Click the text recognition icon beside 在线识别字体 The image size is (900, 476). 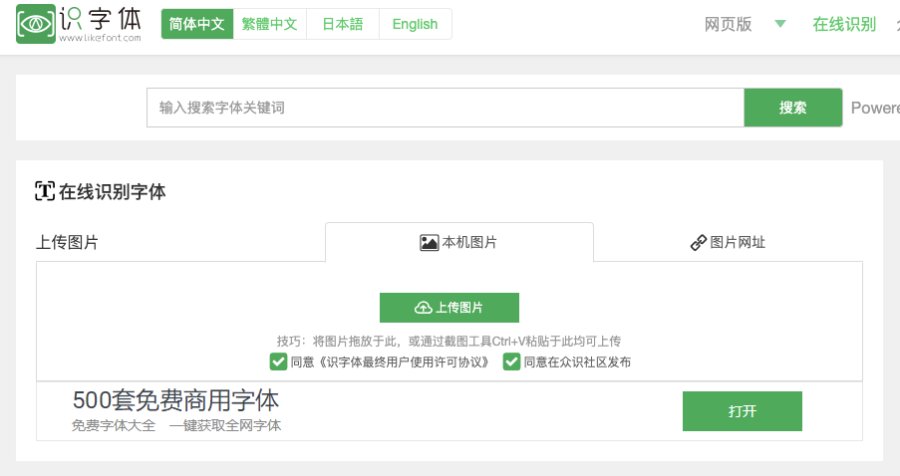[44, 192]
